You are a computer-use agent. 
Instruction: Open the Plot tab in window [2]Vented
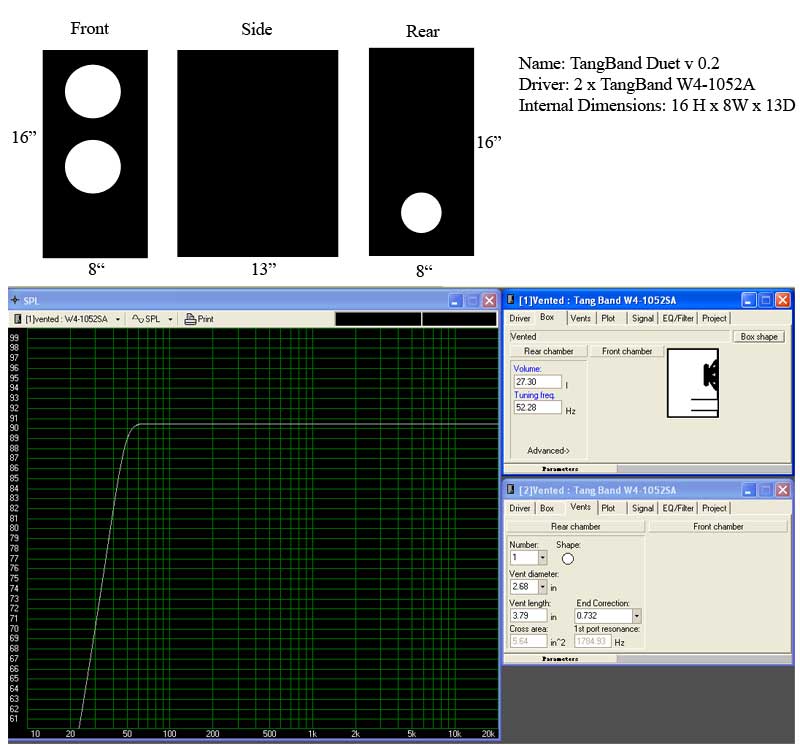(x=608, y=508)
